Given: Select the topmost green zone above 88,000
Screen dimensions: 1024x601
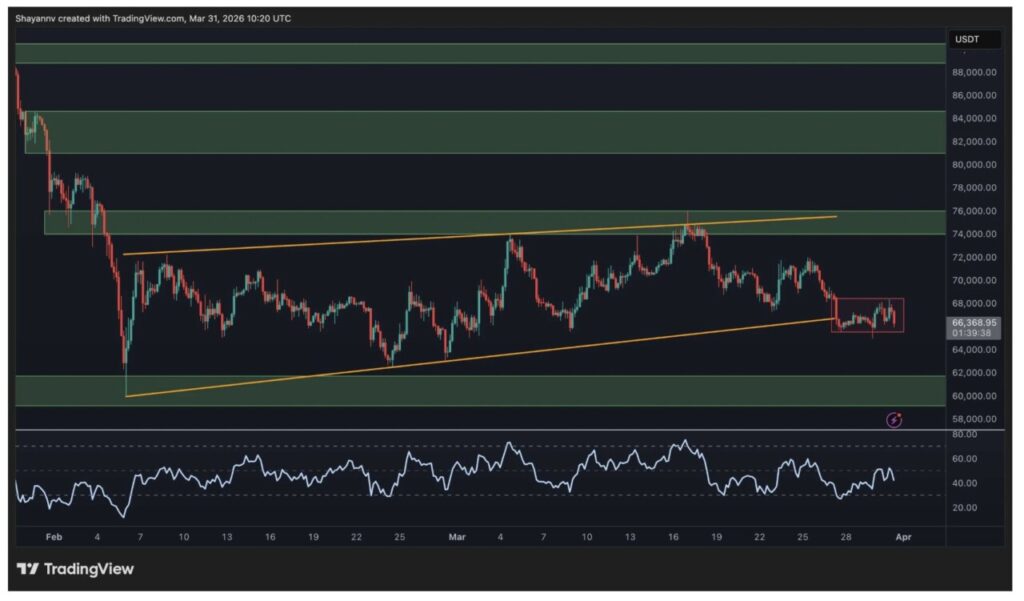Looking at the screenshot, I should point(480,53).
